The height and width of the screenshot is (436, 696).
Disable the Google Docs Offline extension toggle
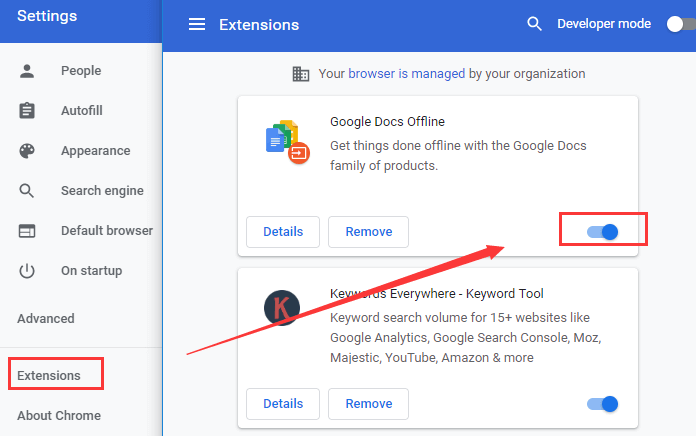[602, 232]
